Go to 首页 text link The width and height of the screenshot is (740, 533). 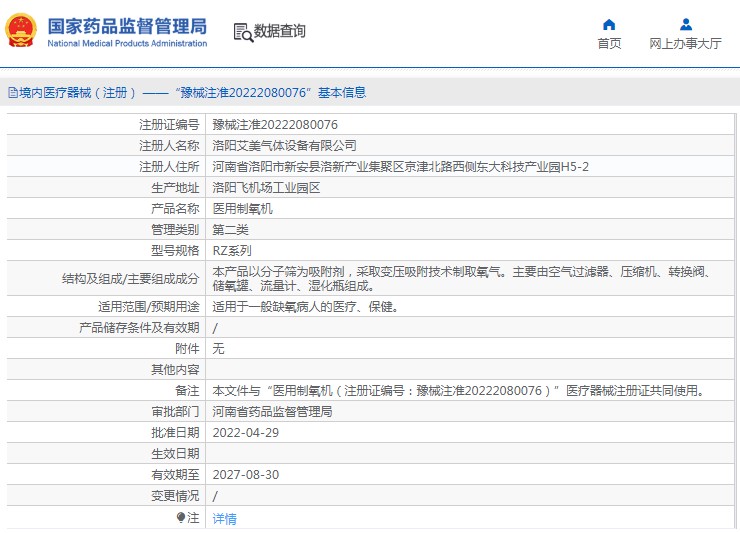click(x=609, y=43)
